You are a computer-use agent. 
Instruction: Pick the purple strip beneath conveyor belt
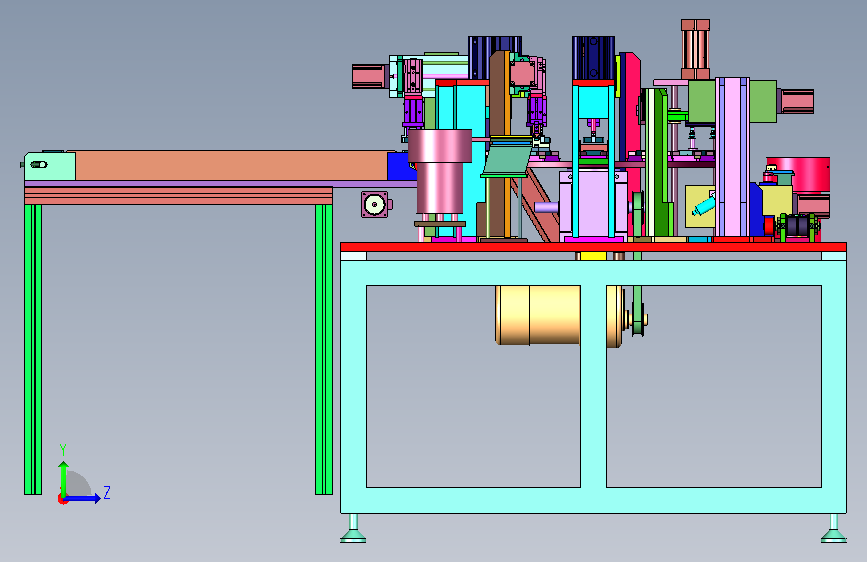[220, 184]
